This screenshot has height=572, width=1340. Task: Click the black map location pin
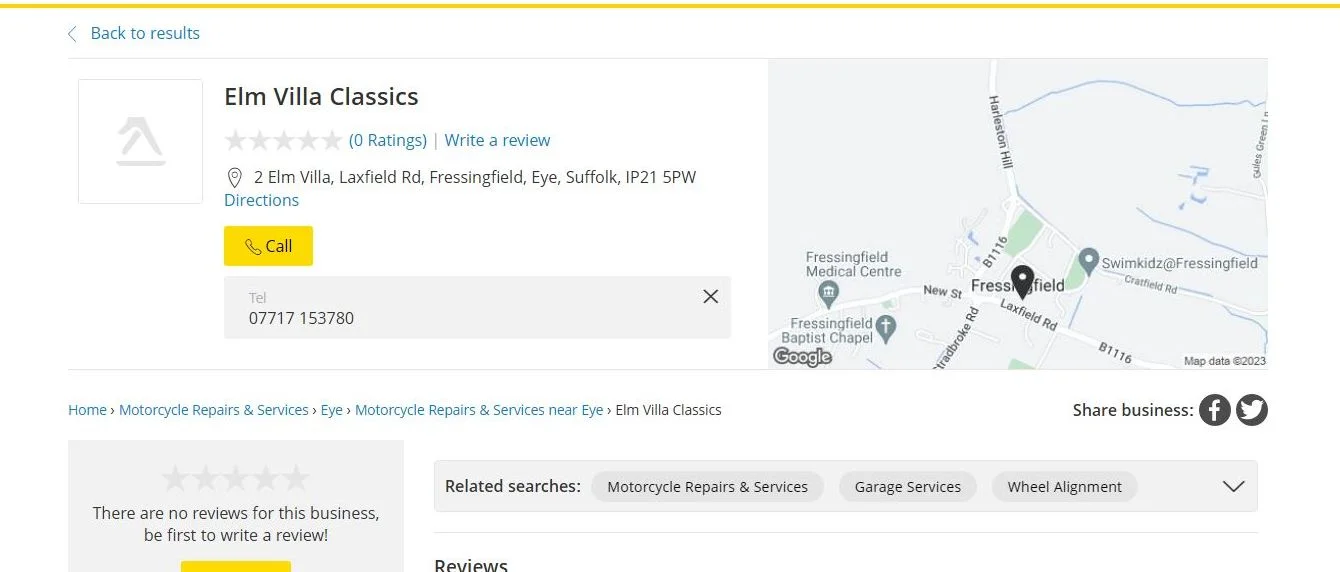pyautogui.click(x=1021, y=281)
